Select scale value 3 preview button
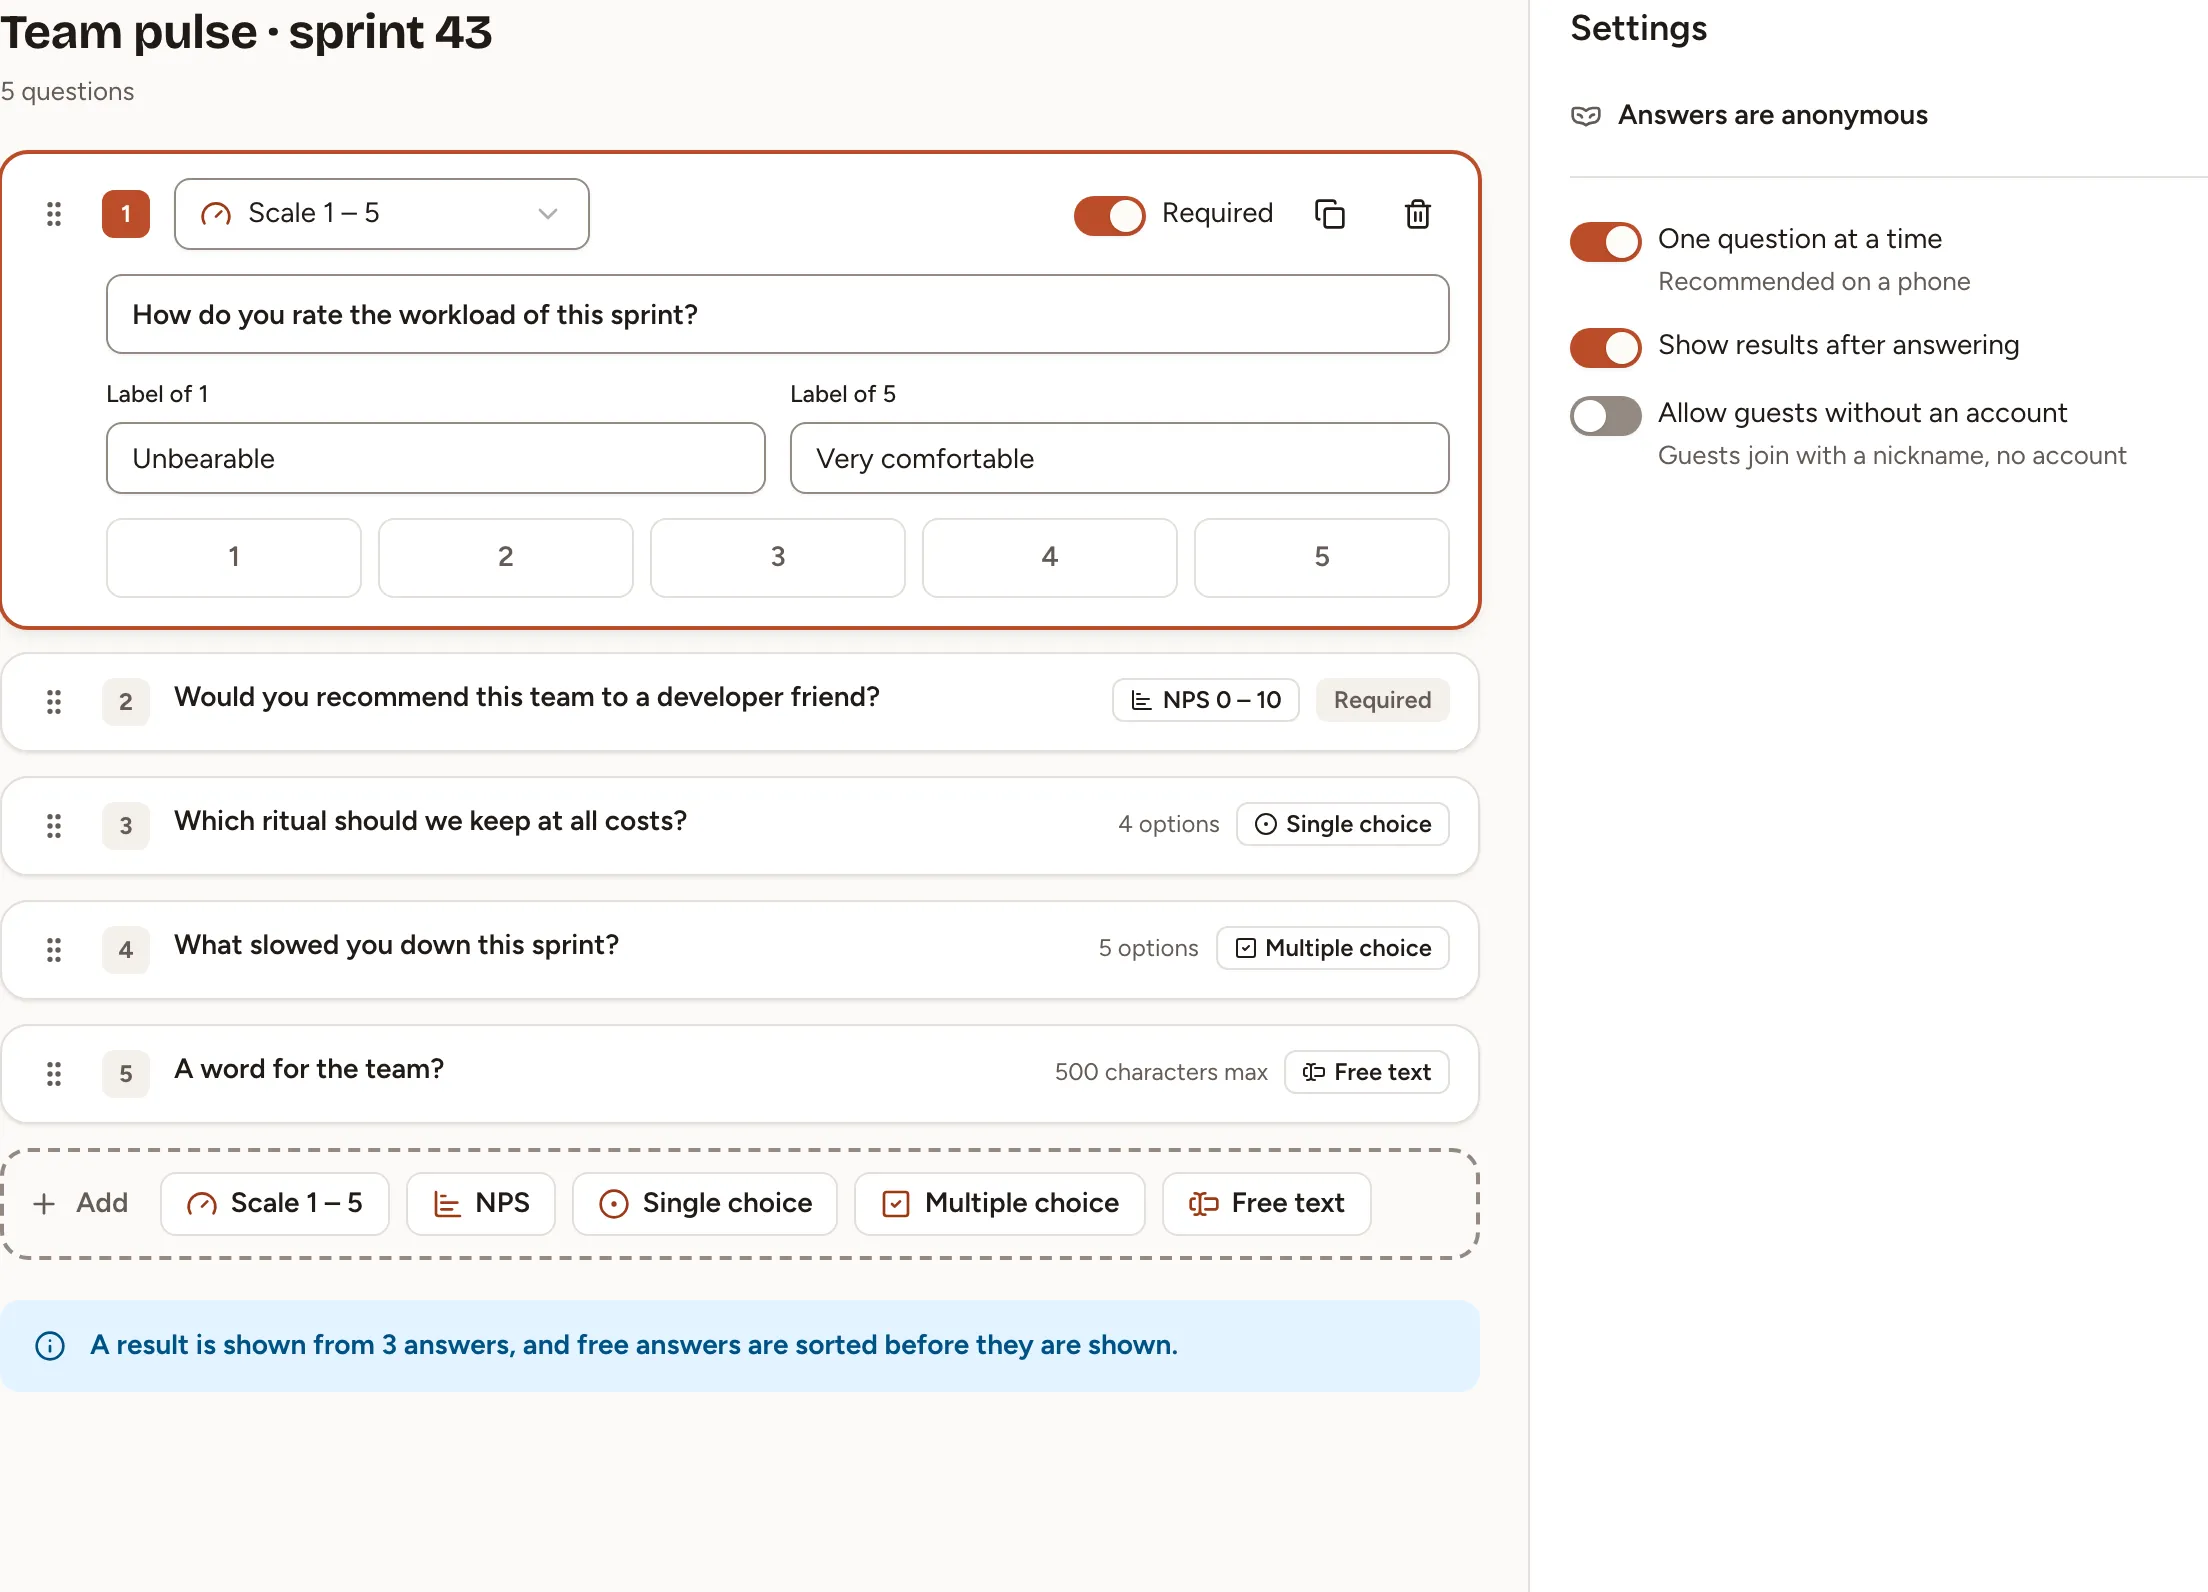 (x=778, y=558)
